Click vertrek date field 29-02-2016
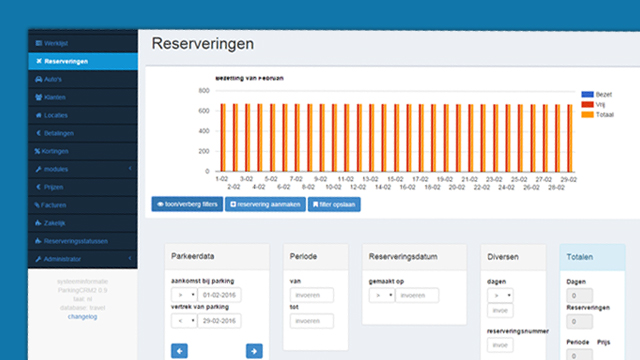The width and height of the screenshot is (640, 360). pyautogui.click(x=219, y=321)
